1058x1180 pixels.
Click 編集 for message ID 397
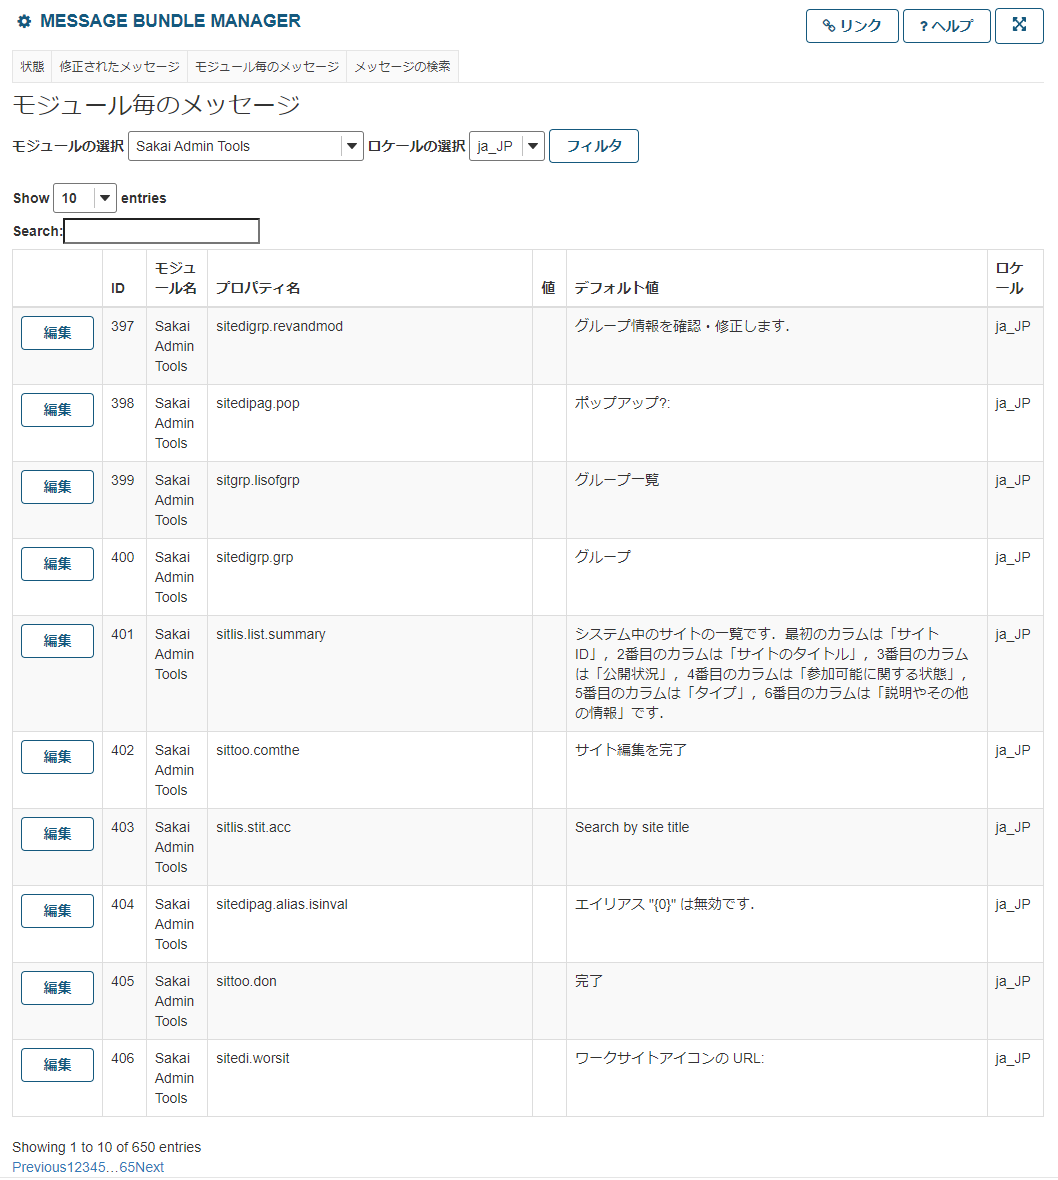pos(57,333)
